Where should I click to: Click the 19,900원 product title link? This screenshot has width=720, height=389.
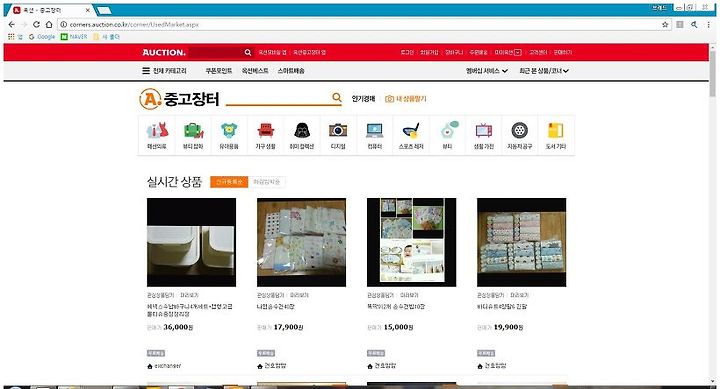(x=502, y=306)
